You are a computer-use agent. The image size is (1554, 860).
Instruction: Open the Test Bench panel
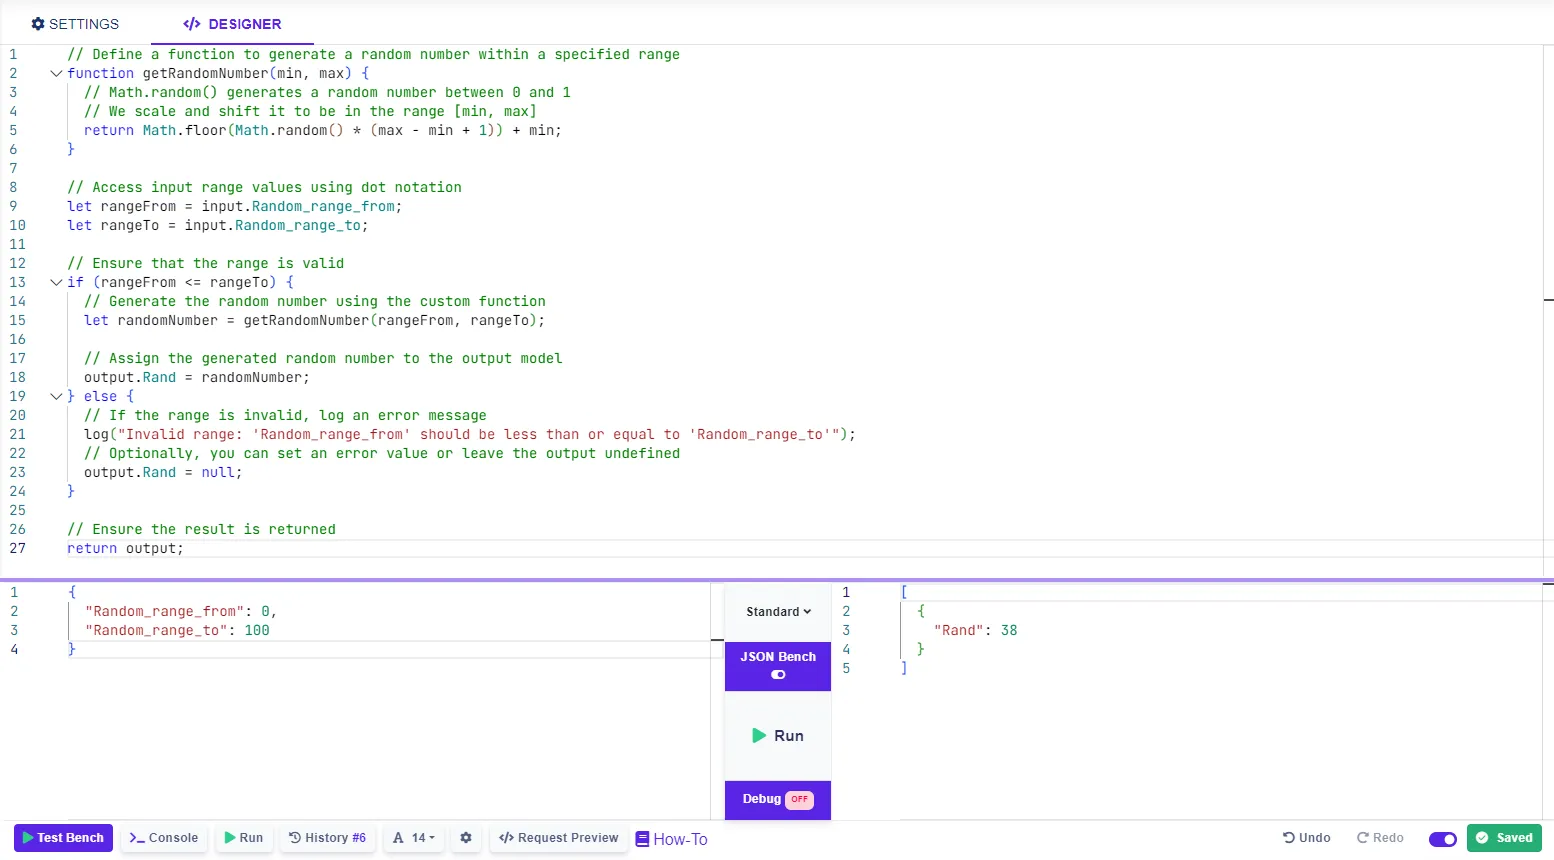click(63, 838)
